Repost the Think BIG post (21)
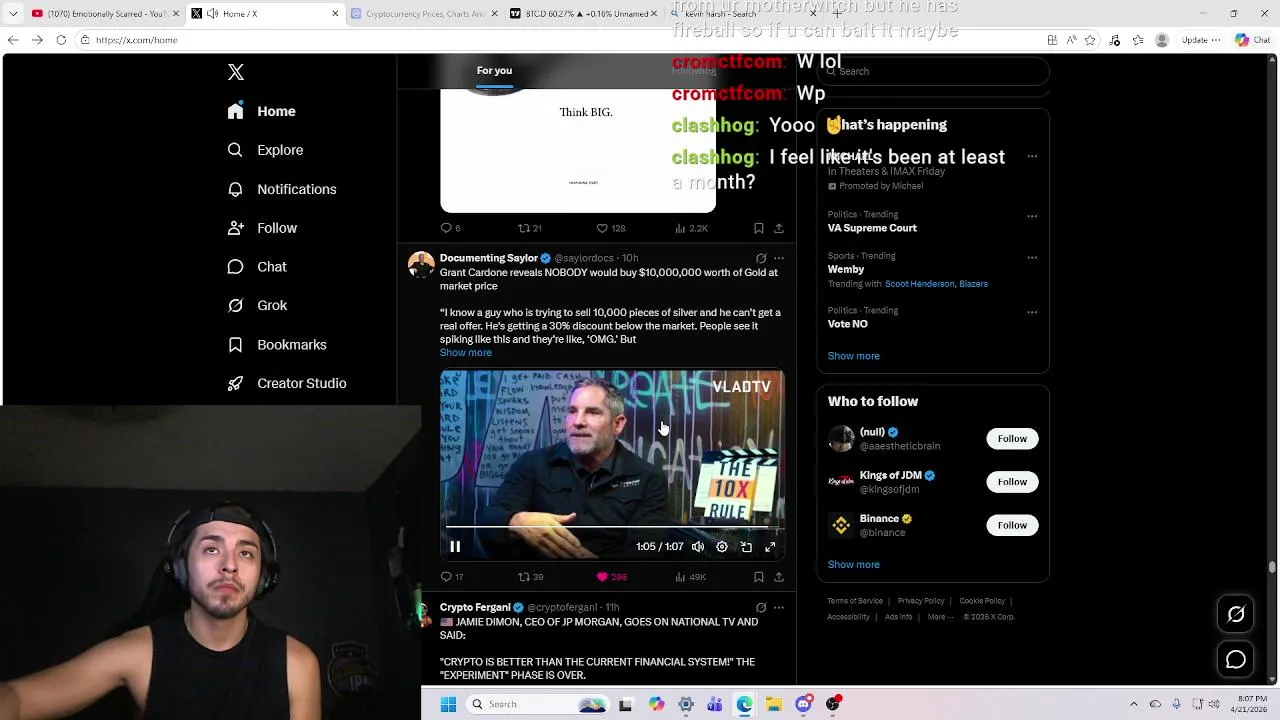 pyautogui.click(x=529, y=228)
